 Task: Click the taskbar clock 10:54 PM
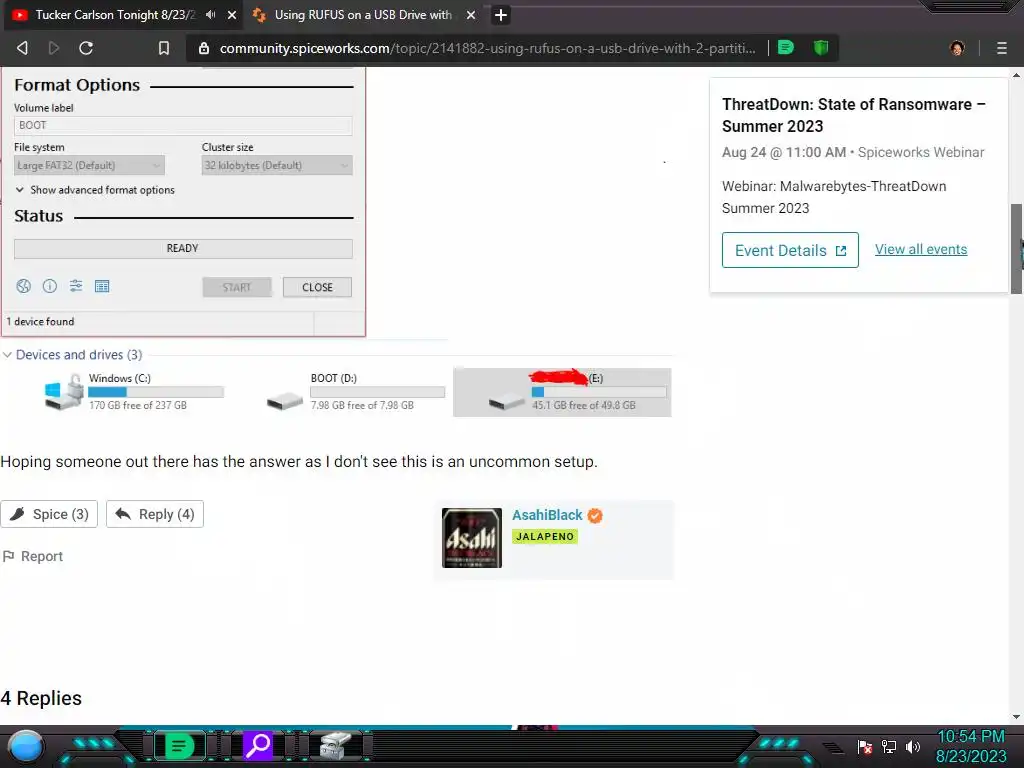coord(971,737)
